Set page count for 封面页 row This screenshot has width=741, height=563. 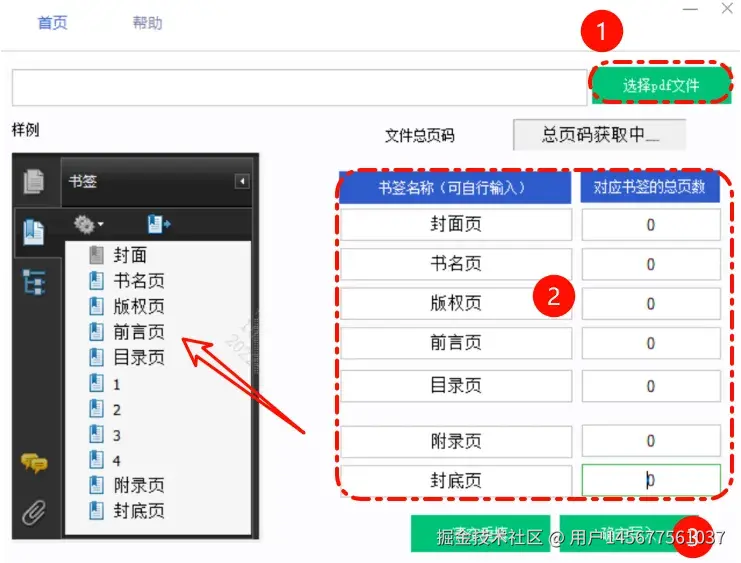651,225
